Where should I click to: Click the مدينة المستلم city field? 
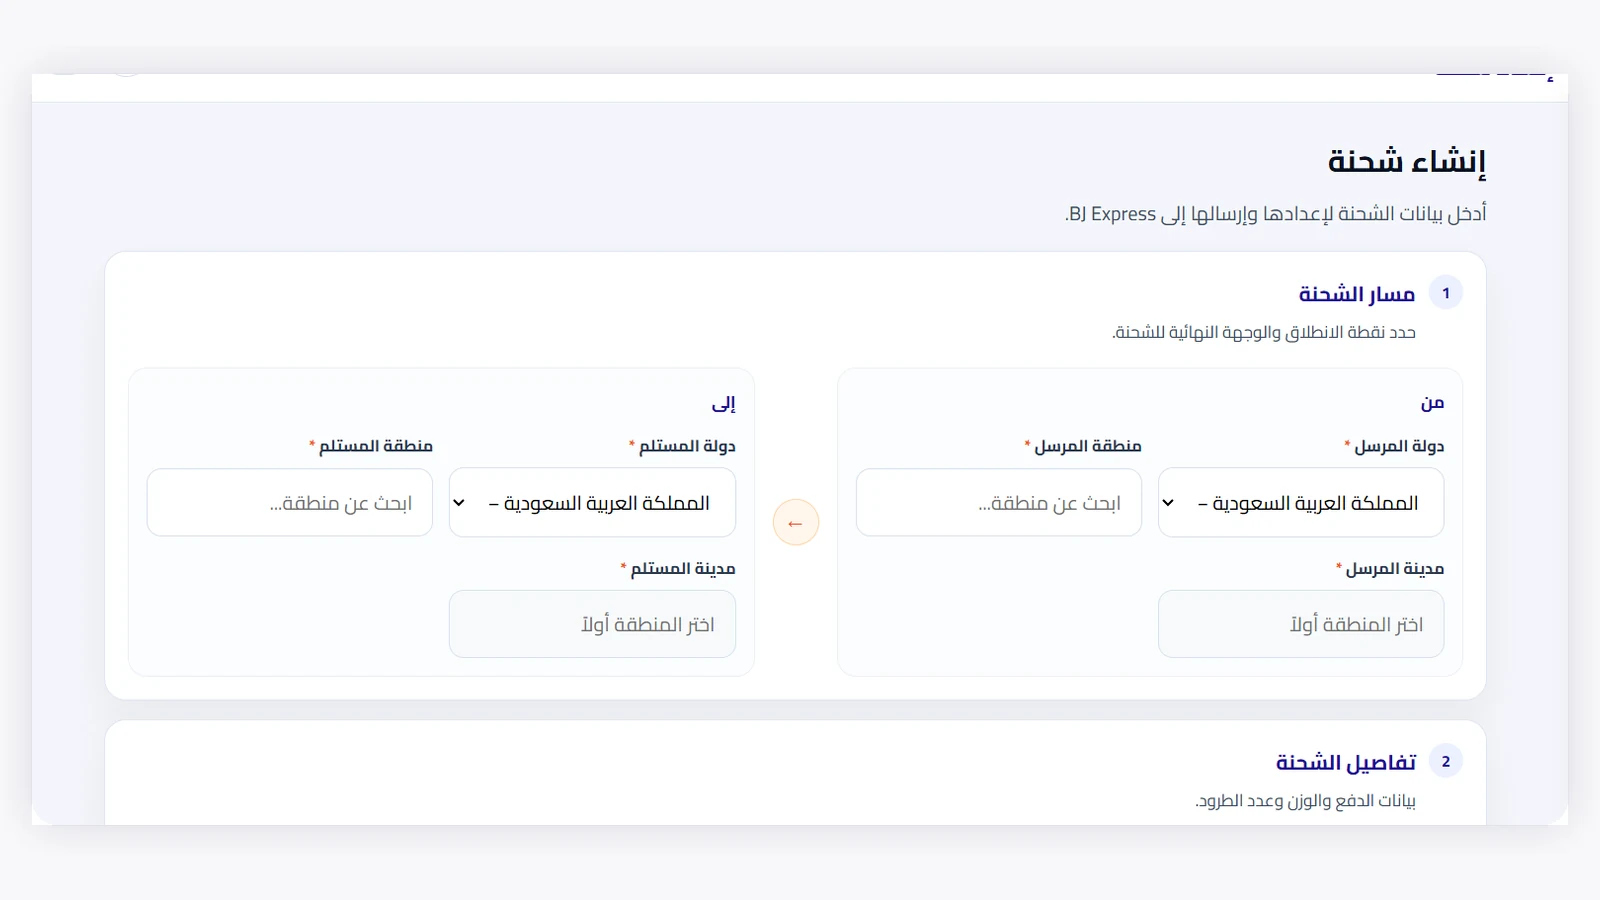tap(592, 624)
